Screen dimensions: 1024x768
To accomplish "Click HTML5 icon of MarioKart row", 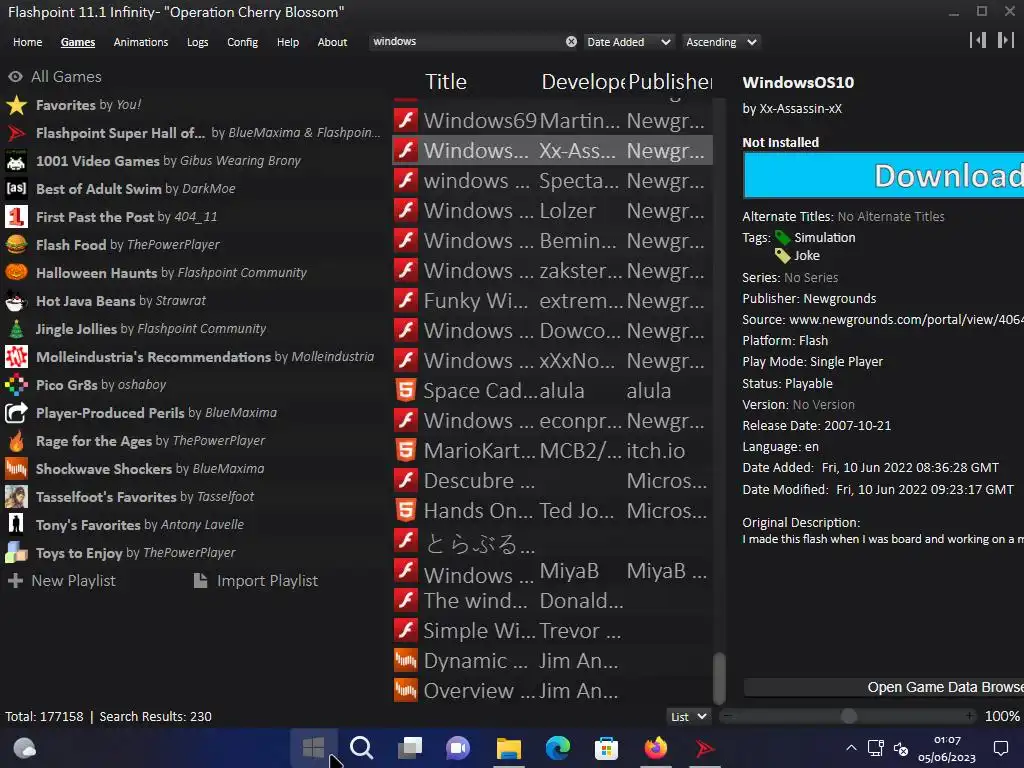I will click(406, 451).
